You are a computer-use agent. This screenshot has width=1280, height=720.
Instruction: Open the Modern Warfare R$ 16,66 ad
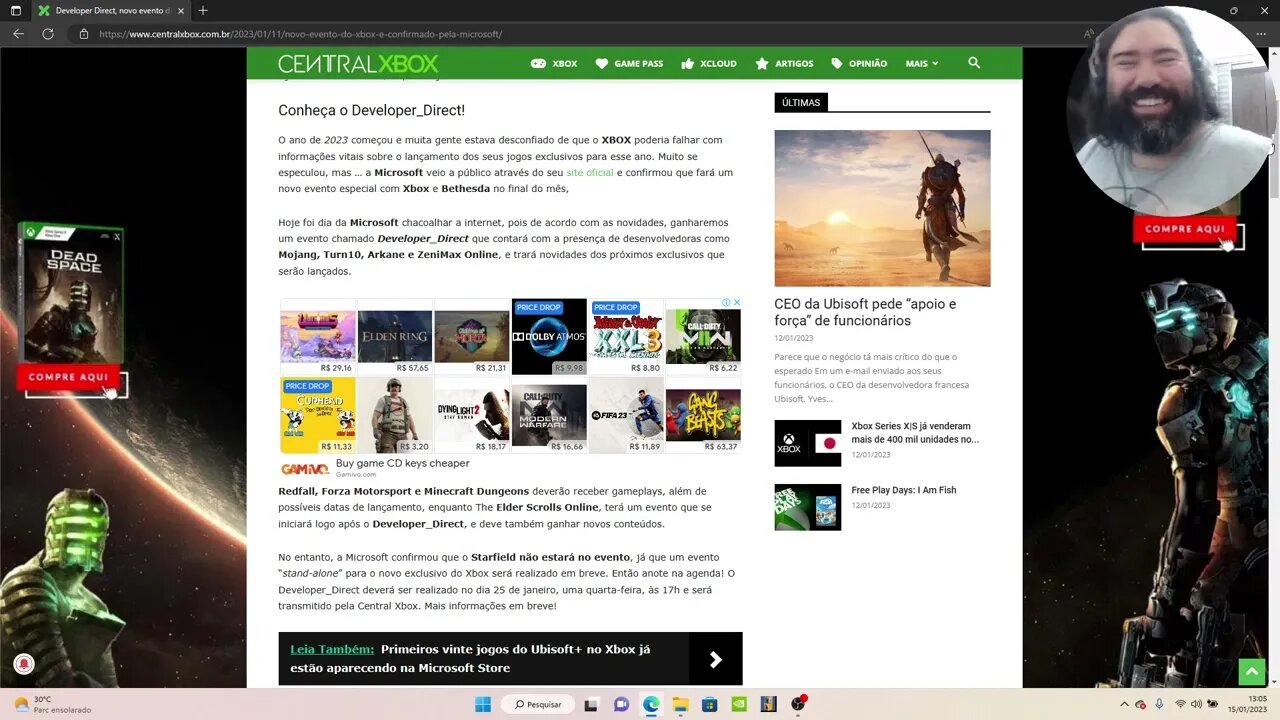(x=549, y=415)
